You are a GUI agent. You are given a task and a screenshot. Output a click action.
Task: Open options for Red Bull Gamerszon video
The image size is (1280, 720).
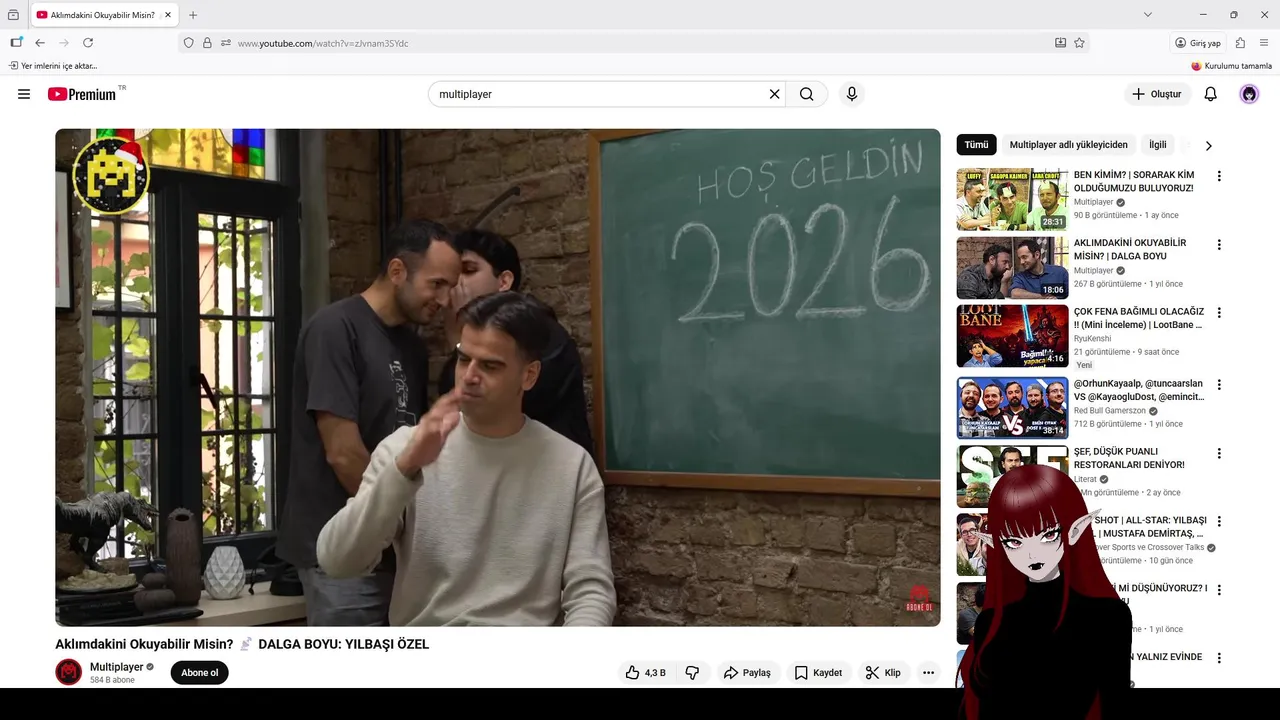1219,384
